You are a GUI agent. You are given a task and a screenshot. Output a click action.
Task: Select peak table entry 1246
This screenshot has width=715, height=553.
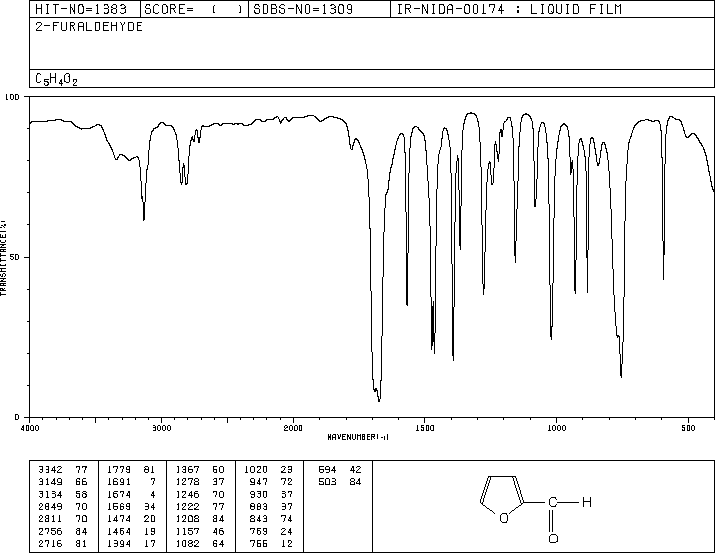tap(188, 494)
